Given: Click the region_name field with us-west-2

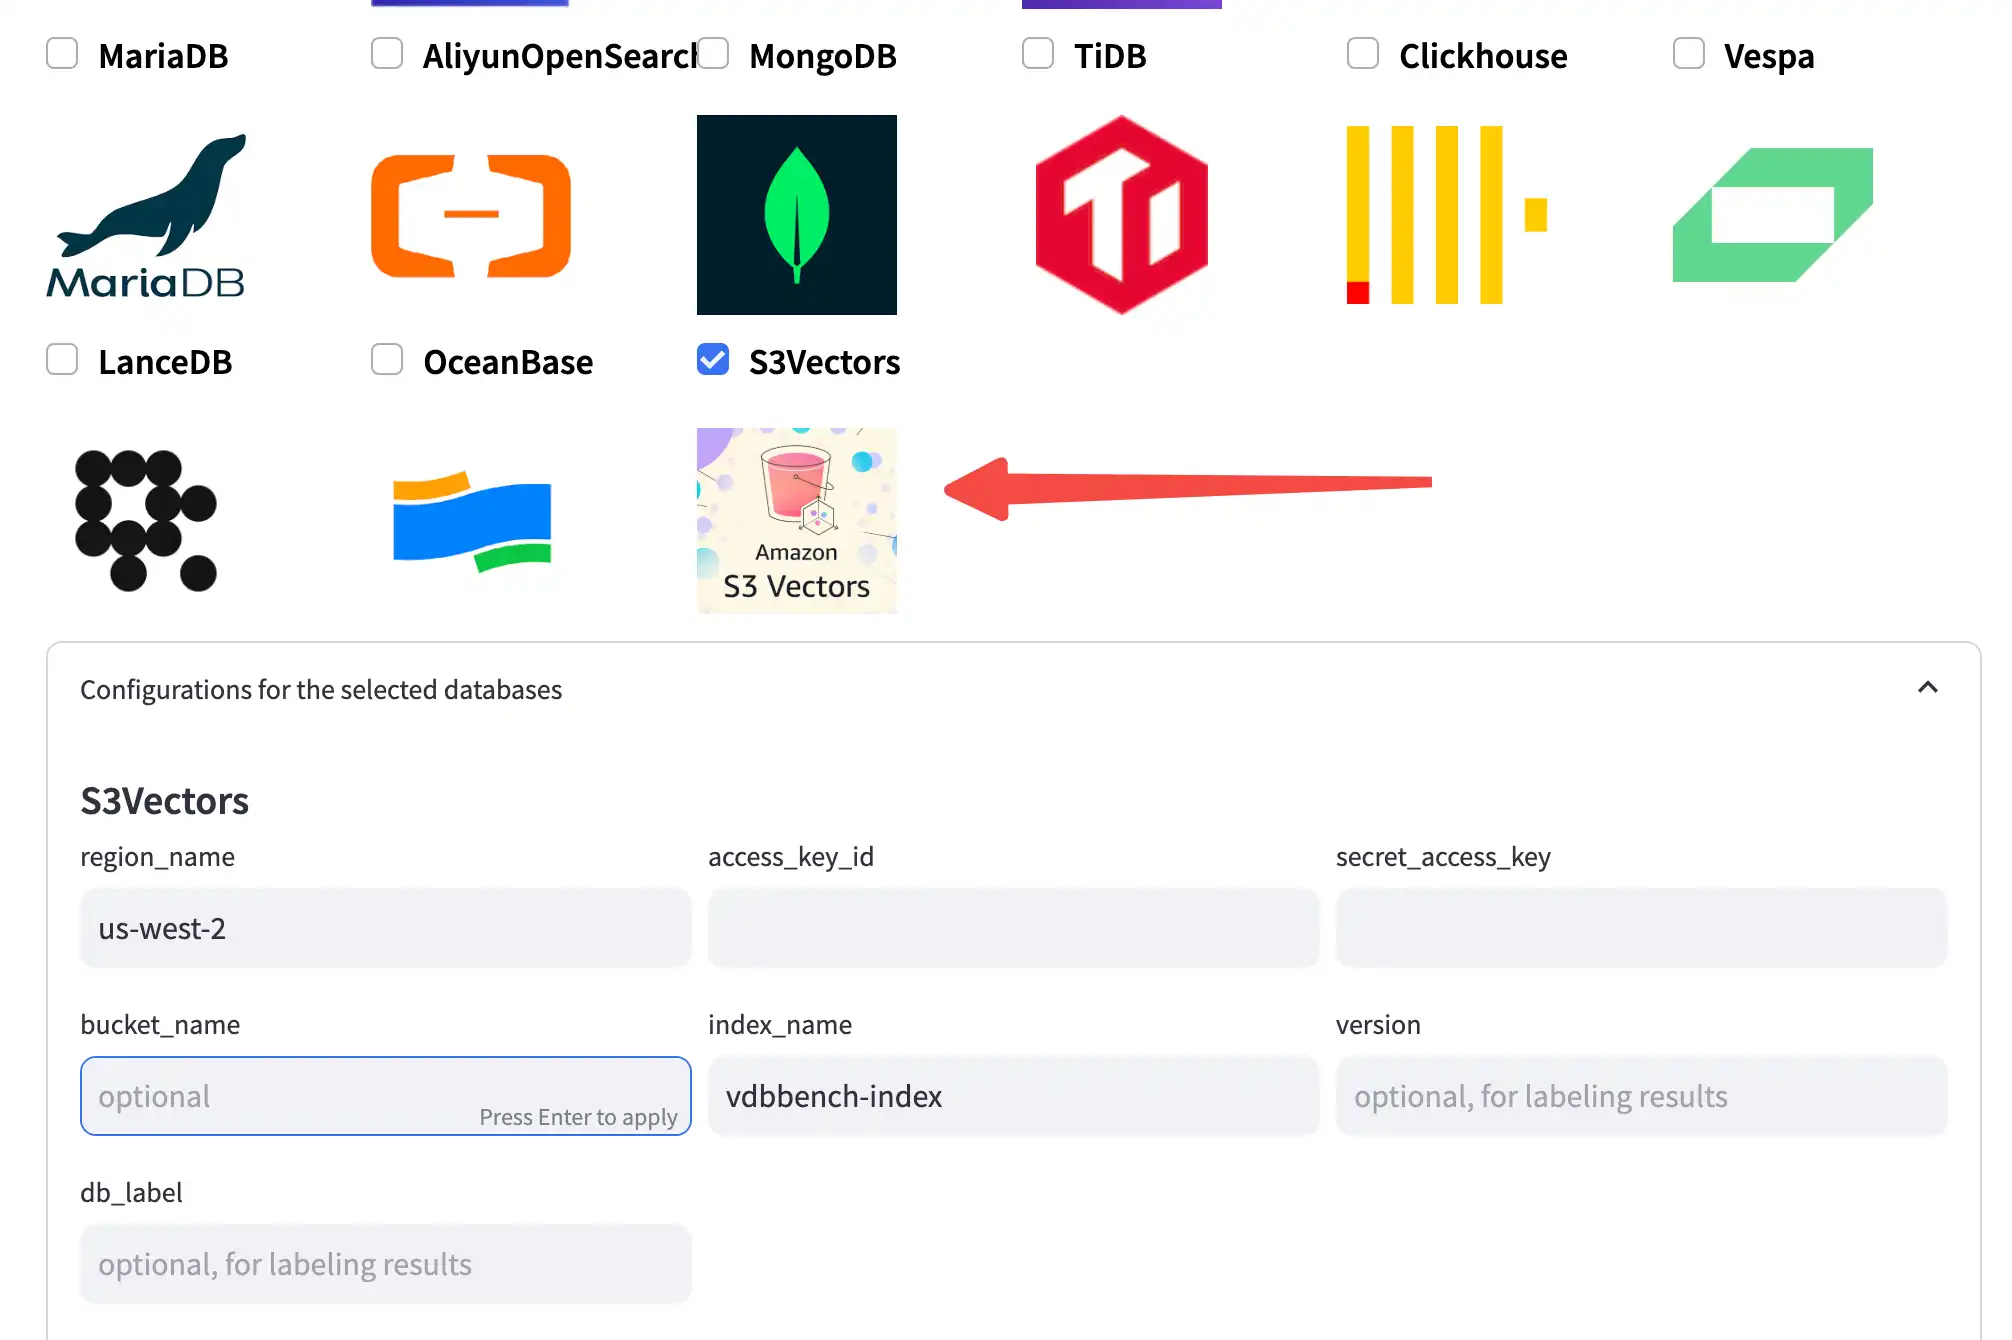Looking at the screenshot, I should (x=386, y=928).
